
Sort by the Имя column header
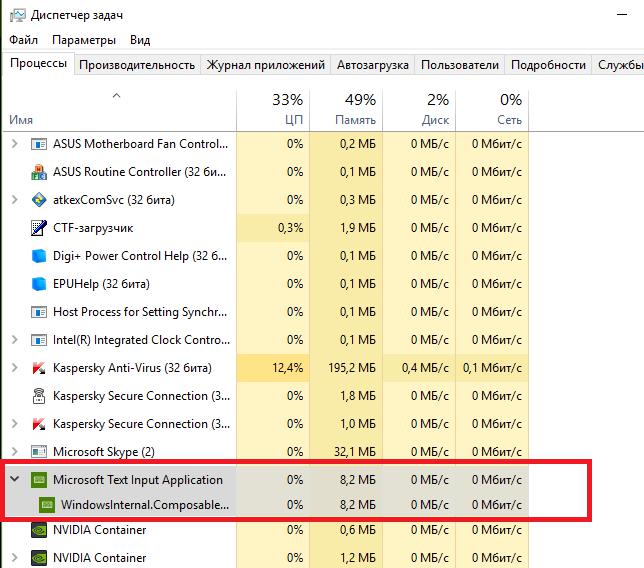pos(119,110)
